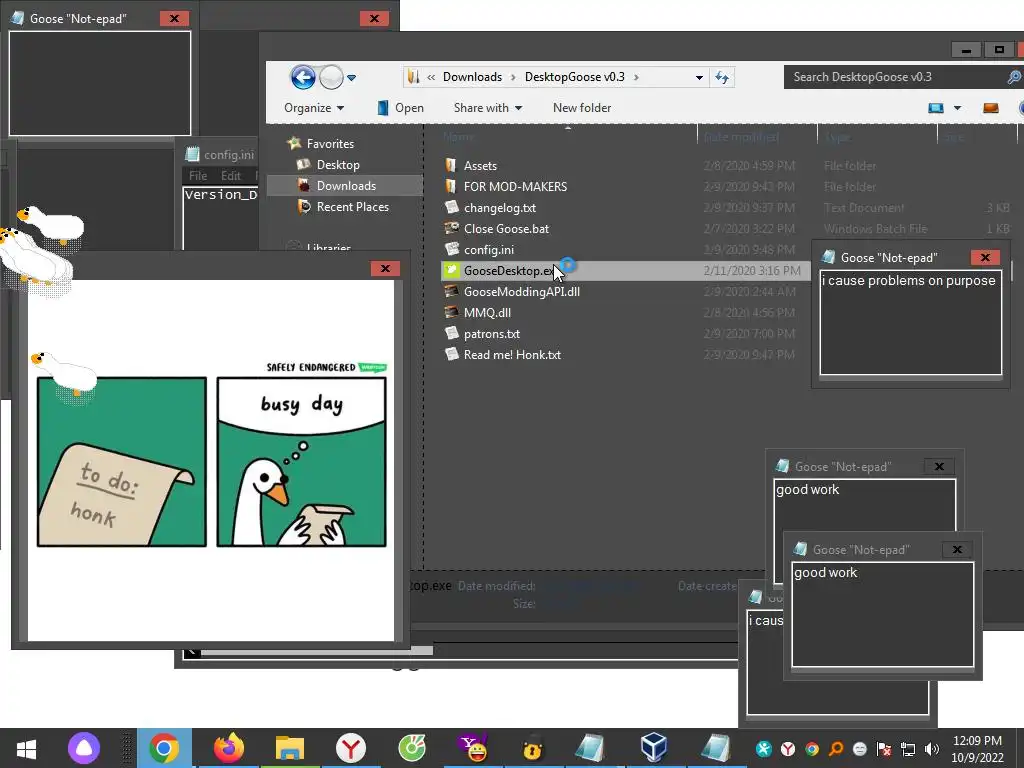The height and width of the screenshot is (768, 1024).
Task: Select the GooseModdingAPI.dll file
Action: click(521, 291)
